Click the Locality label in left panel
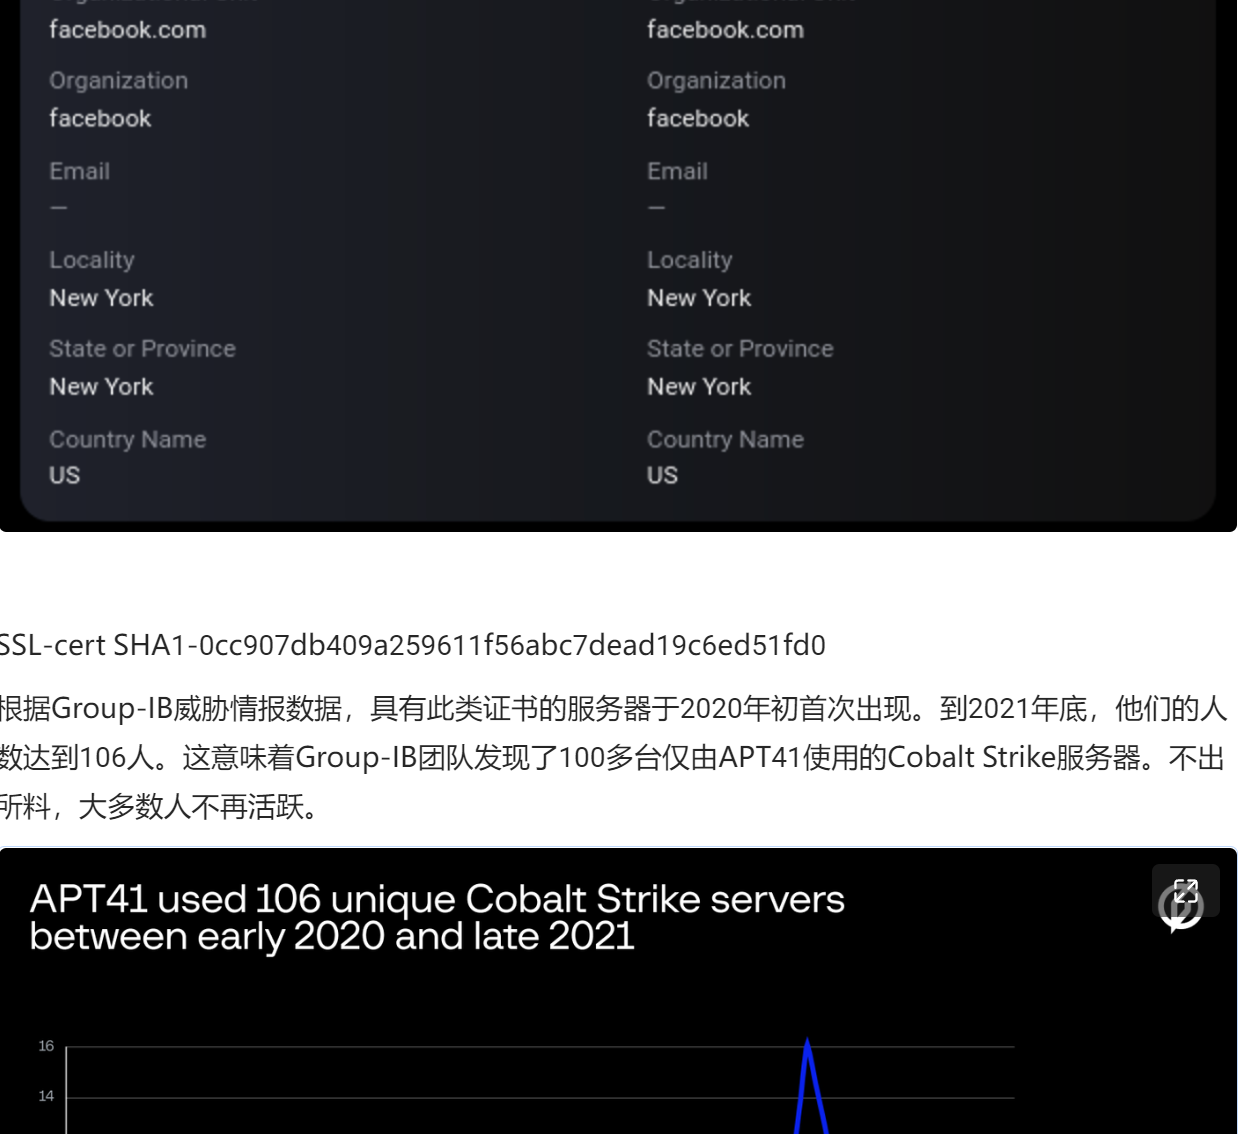Image resolution: width=1238 pixels, height=1134 pixels. (92, 260)
